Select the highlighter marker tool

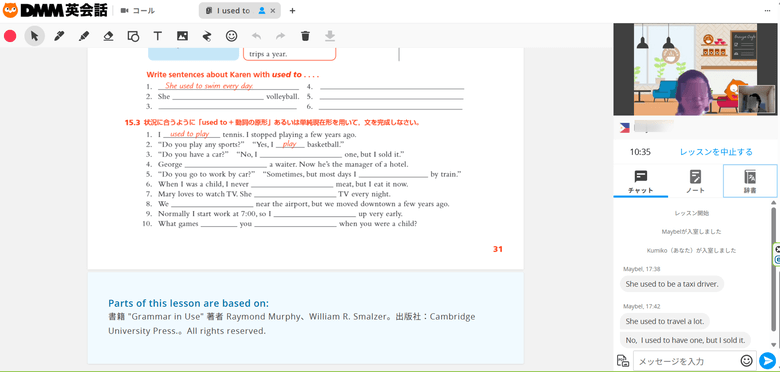(84, 36)
